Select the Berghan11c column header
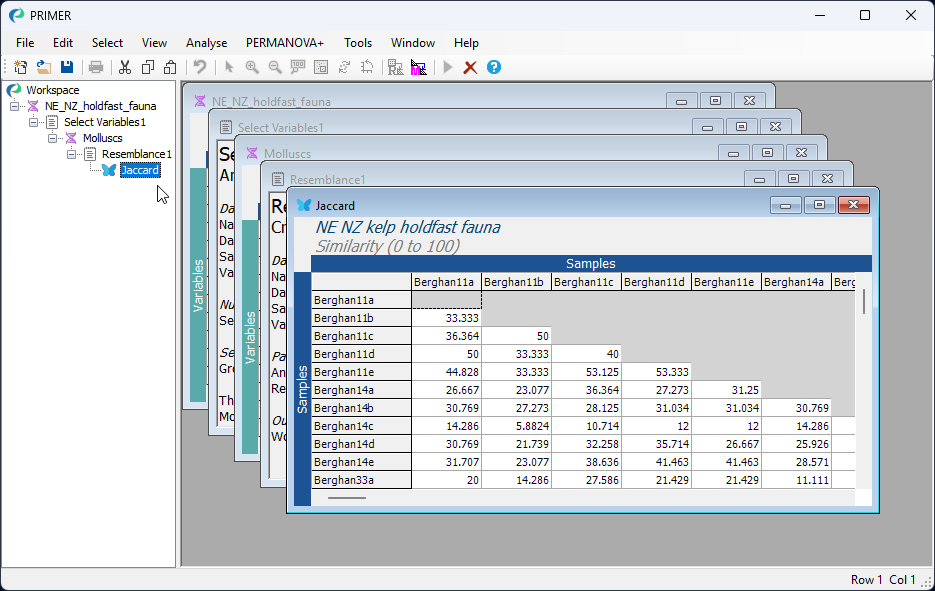 (x=586, y=282)
